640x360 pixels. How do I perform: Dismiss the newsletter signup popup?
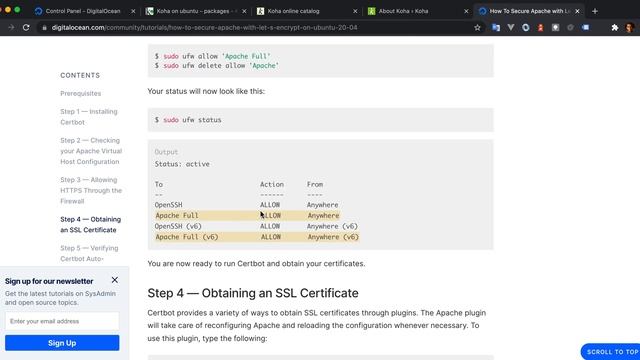(115, 280)
